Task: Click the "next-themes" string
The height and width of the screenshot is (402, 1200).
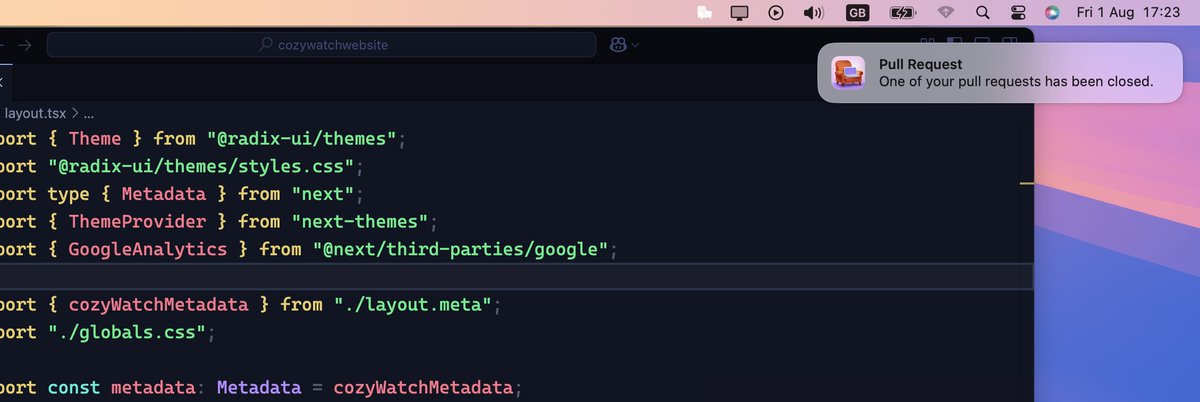Action: pyautogui.click(x=360, y=221)
